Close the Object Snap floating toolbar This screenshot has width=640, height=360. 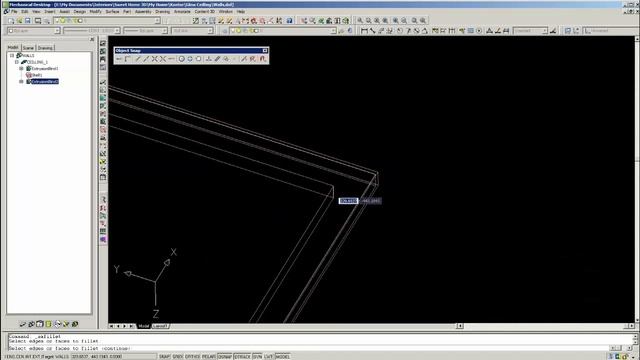click(x=265, y=51)
